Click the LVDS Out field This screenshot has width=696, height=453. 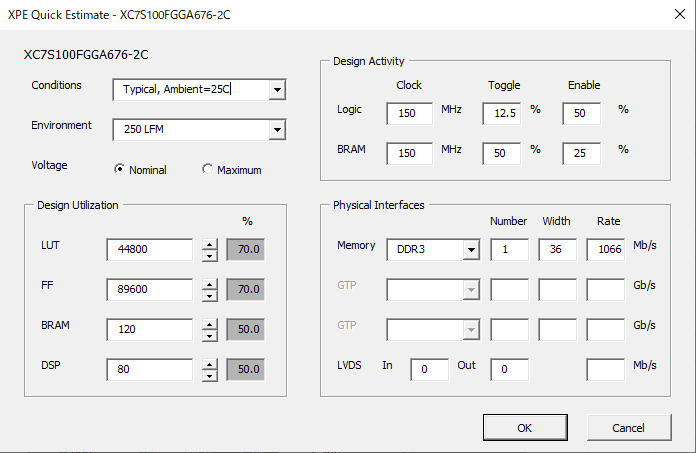pyautogui.click(x=510, y=370)
